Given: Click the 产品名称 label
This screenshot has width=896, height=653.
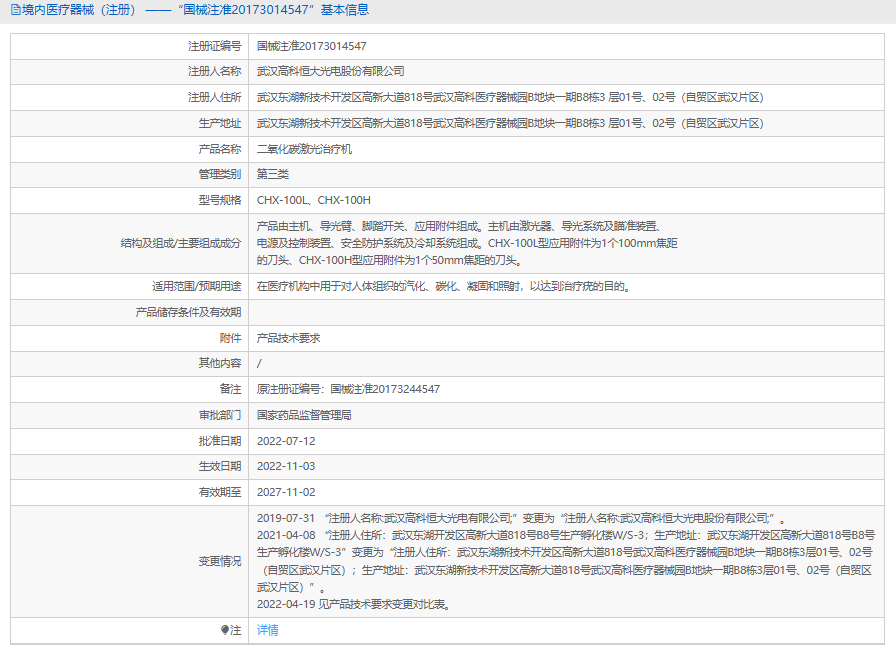Looking at the screenshot, I should click(x=220, y=149).
